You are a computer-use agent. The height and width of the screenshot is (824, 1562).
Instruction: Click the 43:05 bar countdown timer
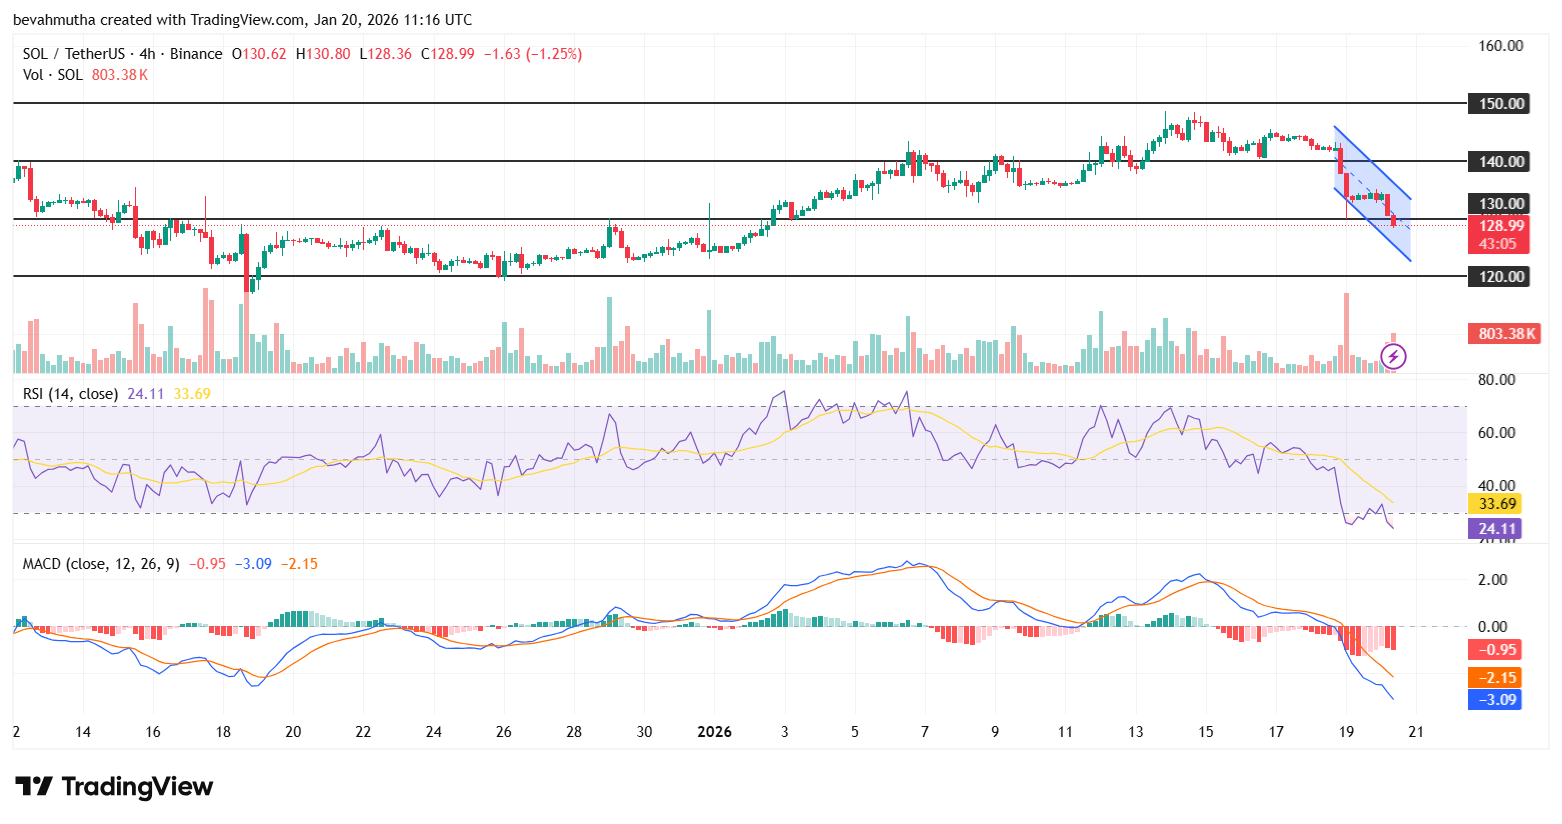1500,242
